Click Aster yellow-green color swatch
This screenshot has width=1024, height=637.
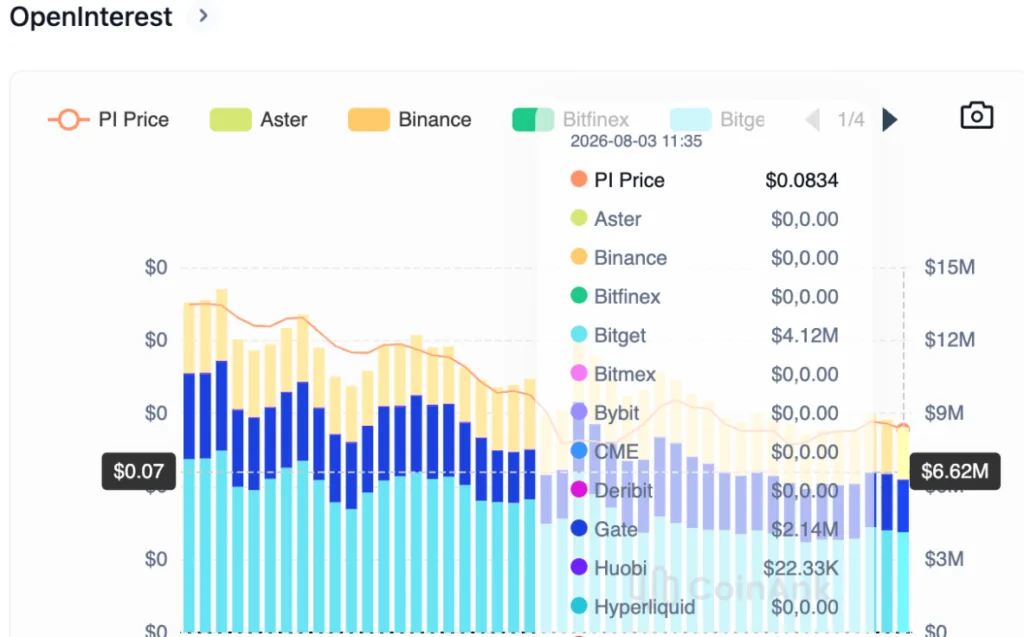[x=230, y=120]
